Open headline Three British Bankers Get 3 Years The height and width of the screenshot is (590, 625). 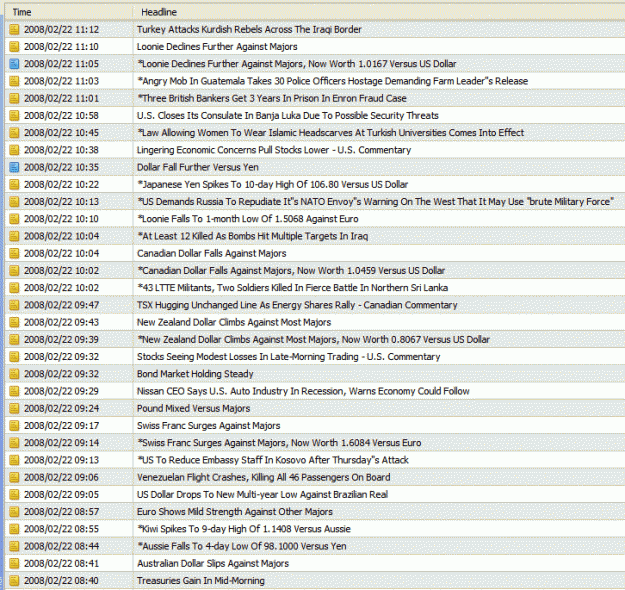(x=272, y=98)
